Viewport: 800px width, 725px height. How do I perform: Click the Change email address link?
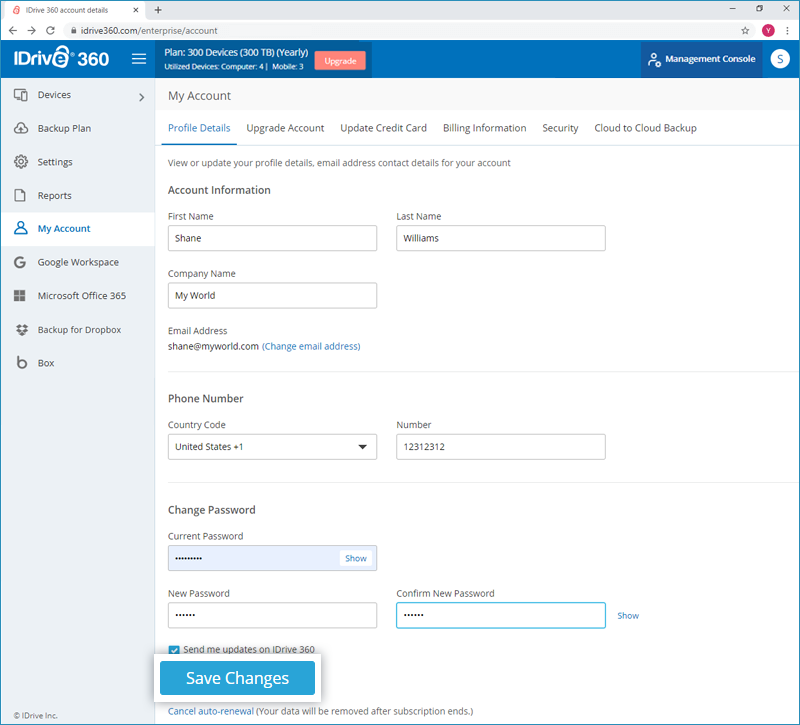pos(311,347)
